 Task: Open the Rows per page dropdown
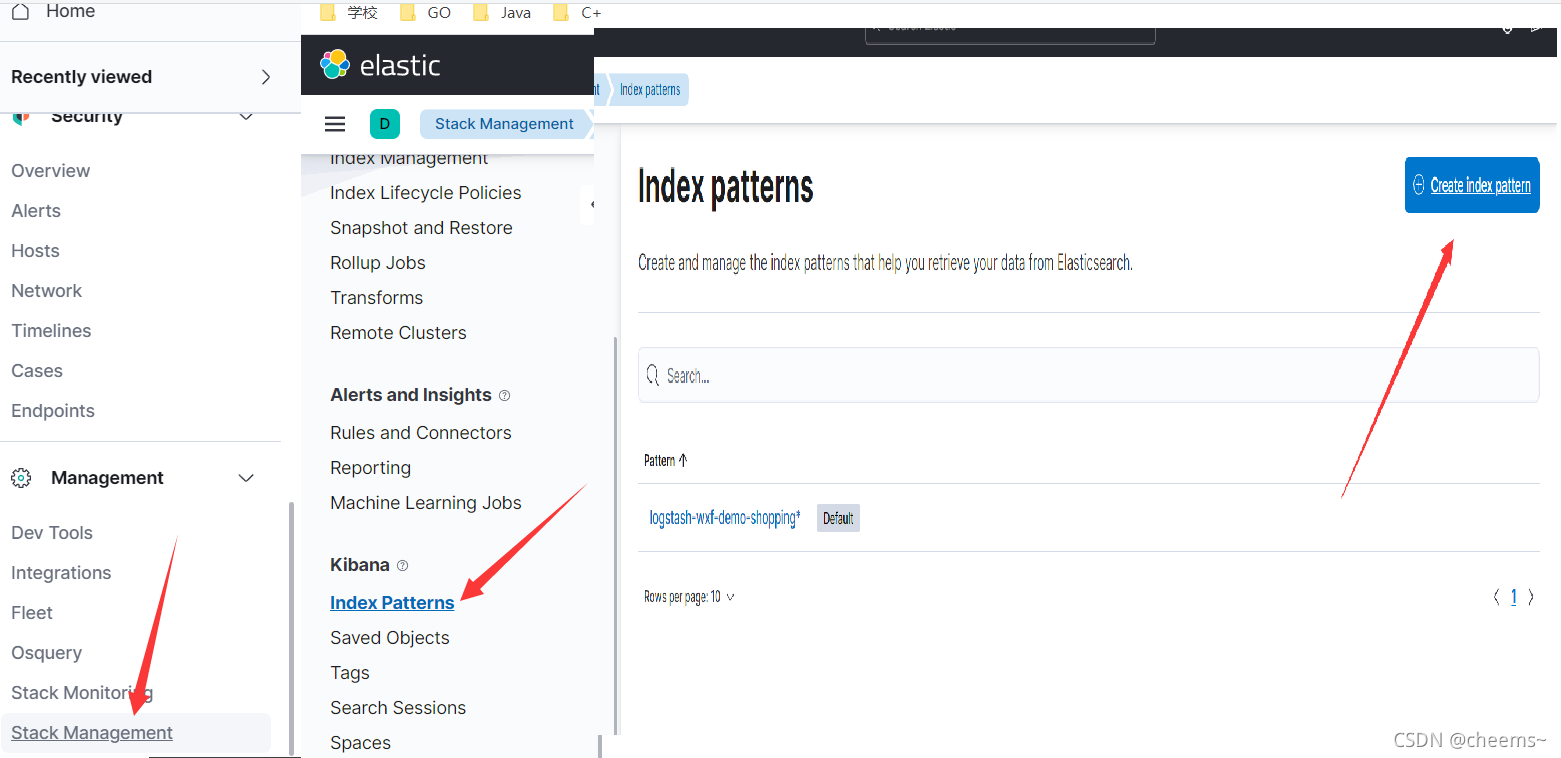click(689, 597)
